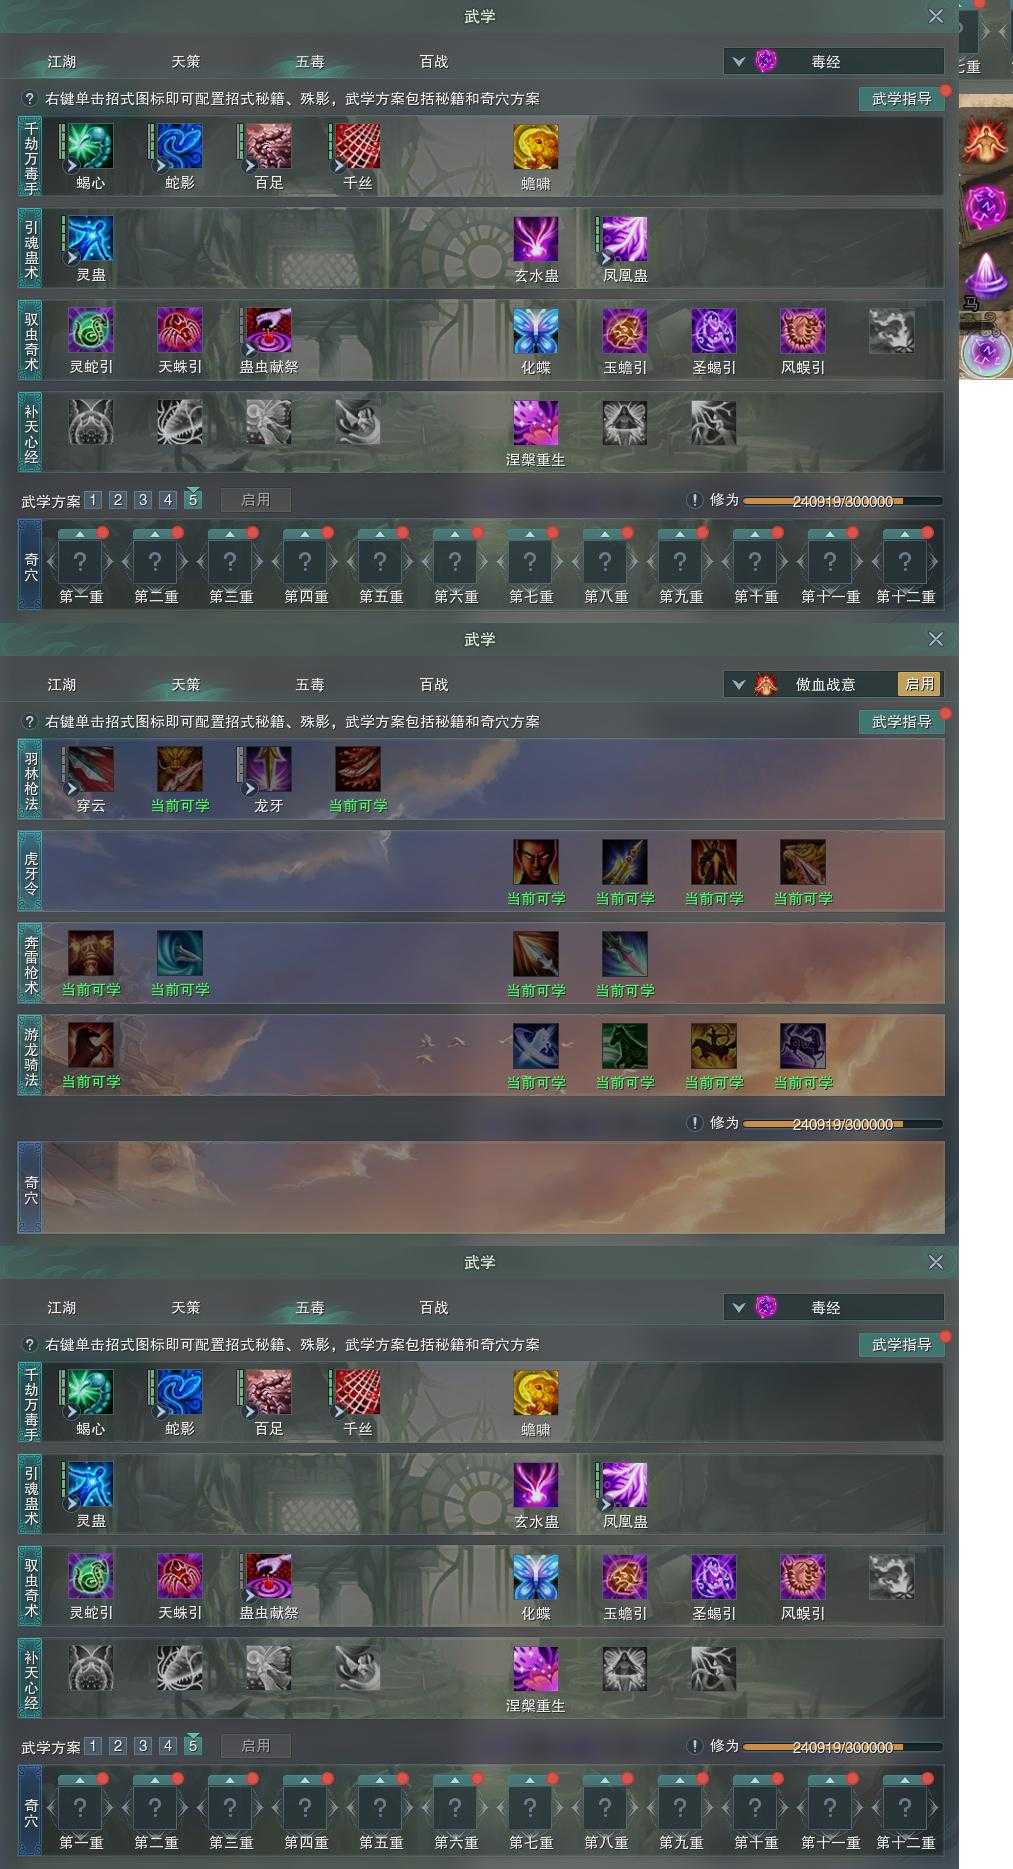Click the 修为 exclamation info icon in 傲血战意 panel
The image size is (1013, 1869).
click(695, 1123)
